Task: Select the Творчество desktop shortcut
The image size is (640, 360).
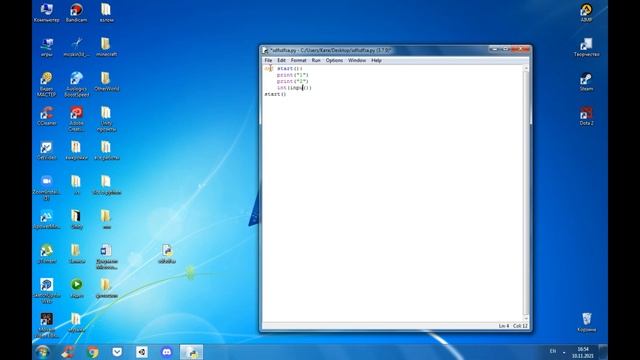Action: [x=586, y=47]
